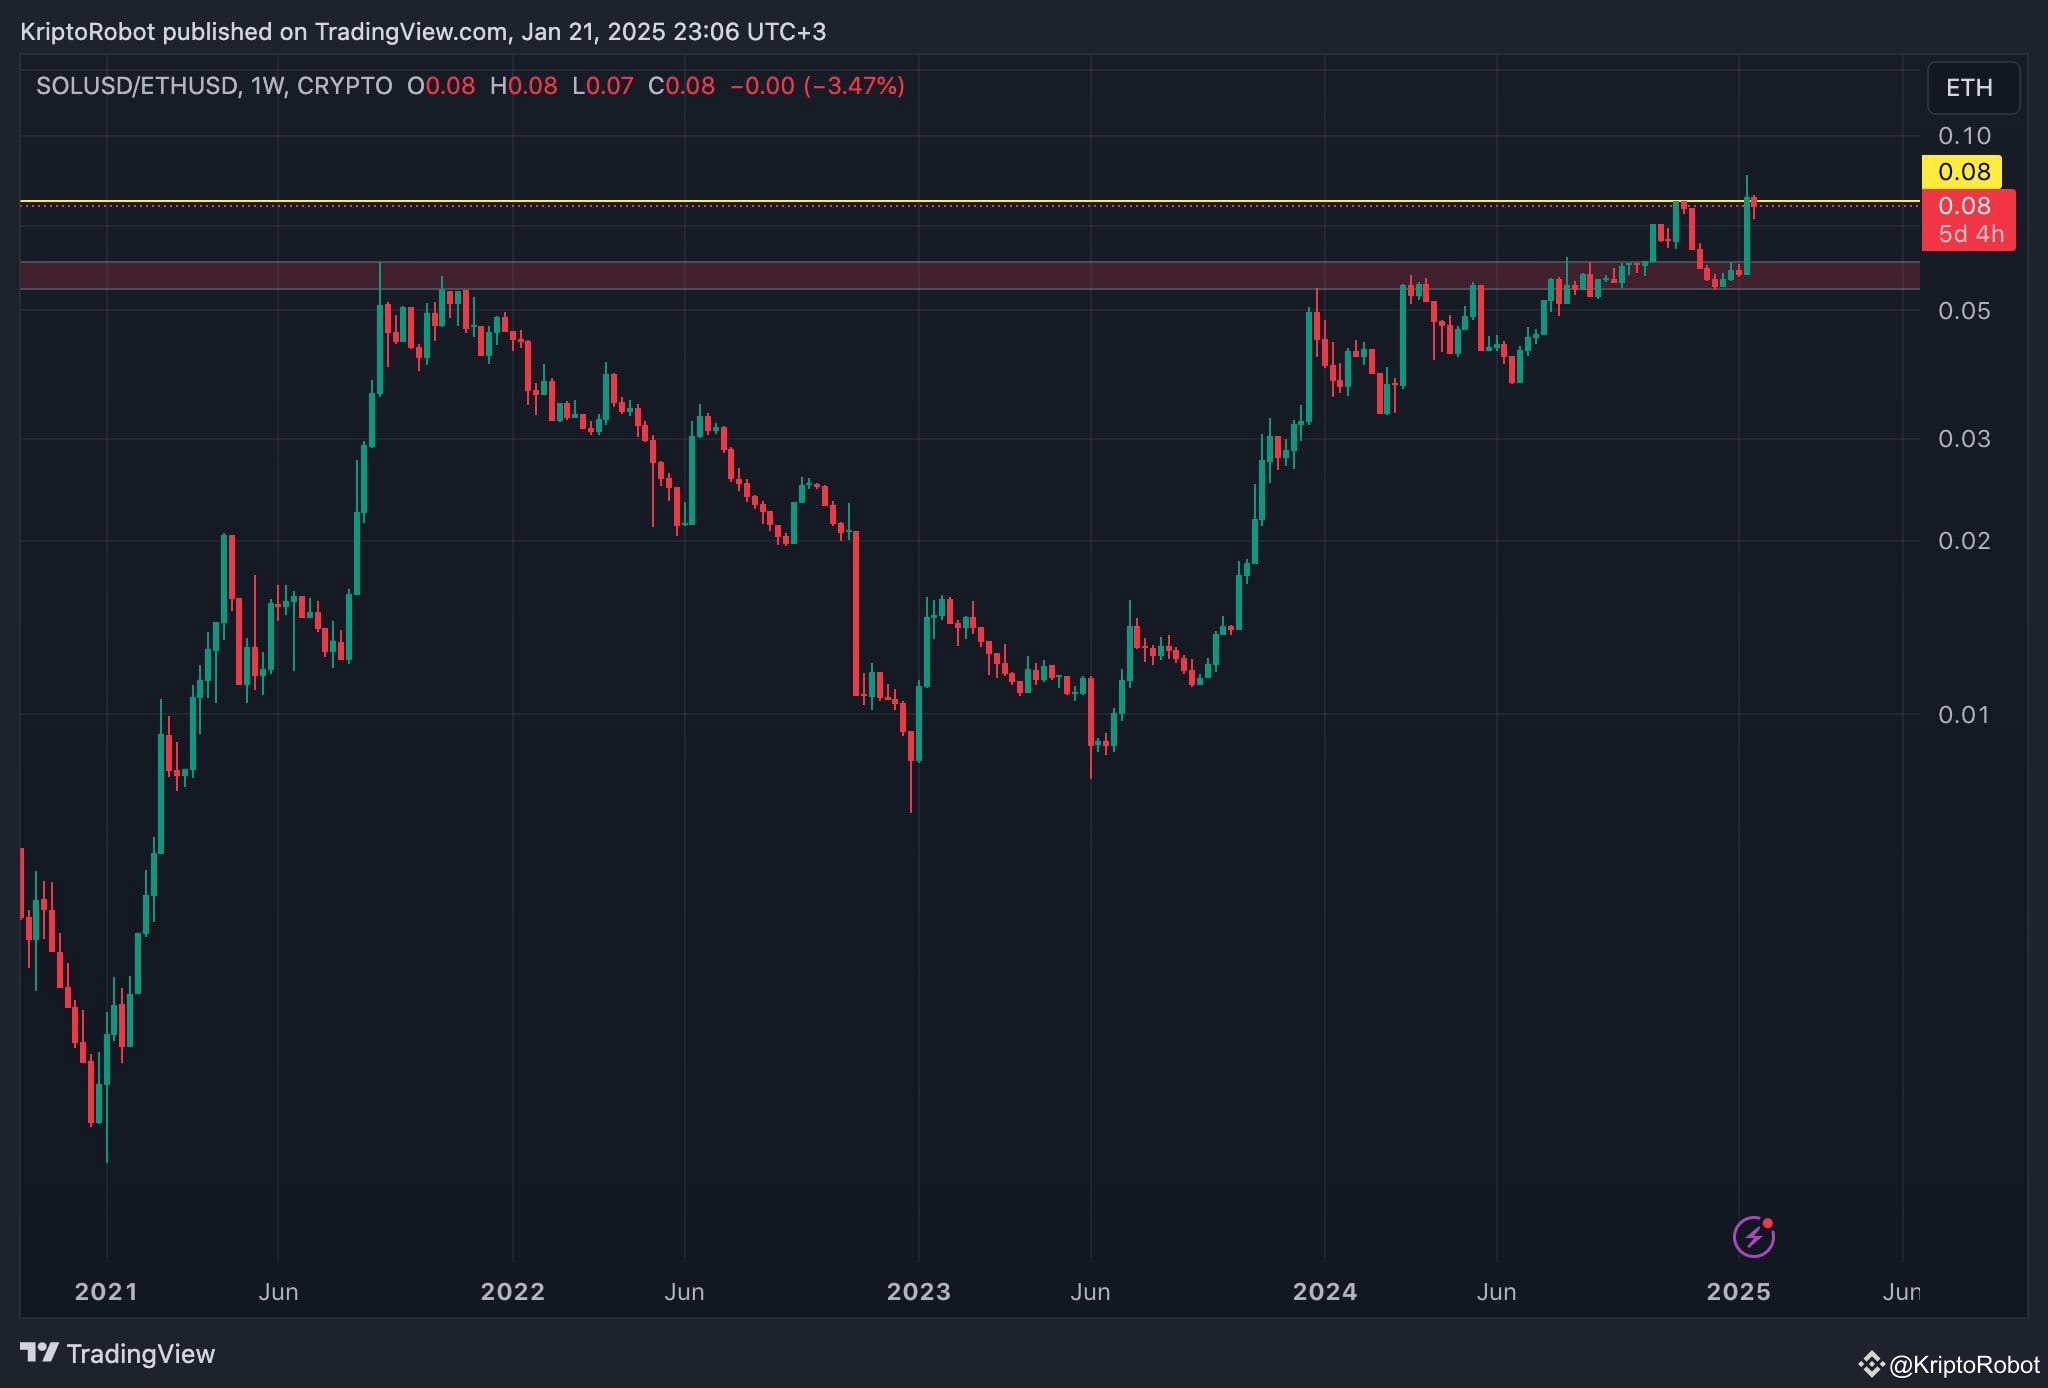Image resolution: width=2048 pixels, height=1388 pixels.
Task: Click the 0.05 price axis label
Action: point(1964,311)
